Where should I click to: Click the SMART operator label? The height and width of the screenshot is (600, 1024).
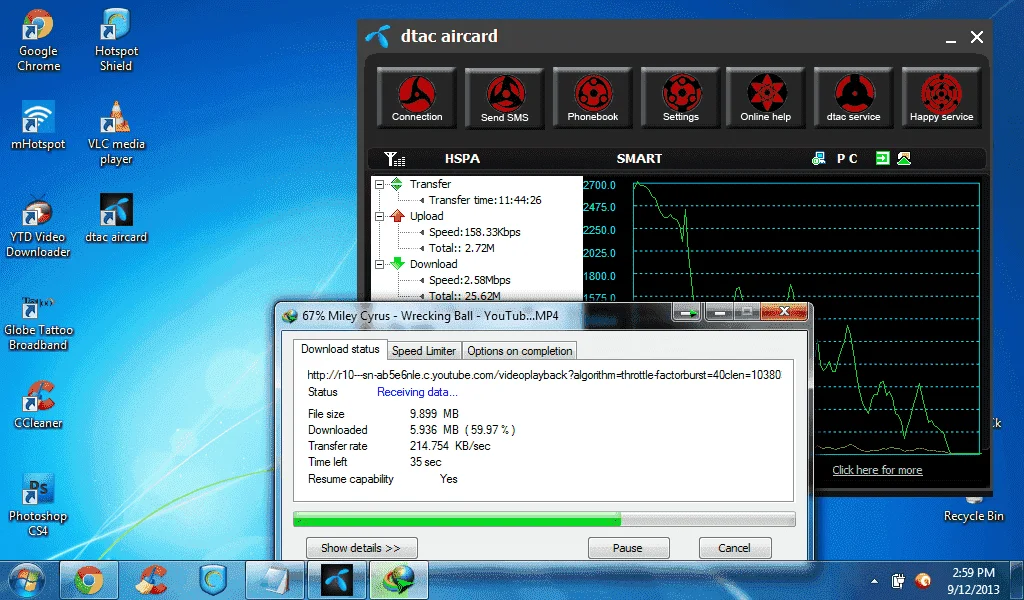point(639,159)
